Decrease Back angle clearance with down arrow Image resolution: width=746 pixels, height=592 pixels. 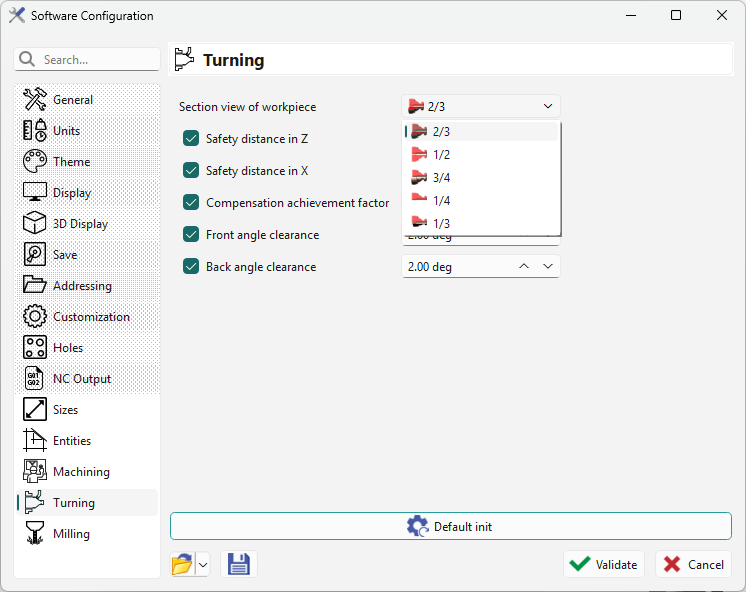[547, 266]
